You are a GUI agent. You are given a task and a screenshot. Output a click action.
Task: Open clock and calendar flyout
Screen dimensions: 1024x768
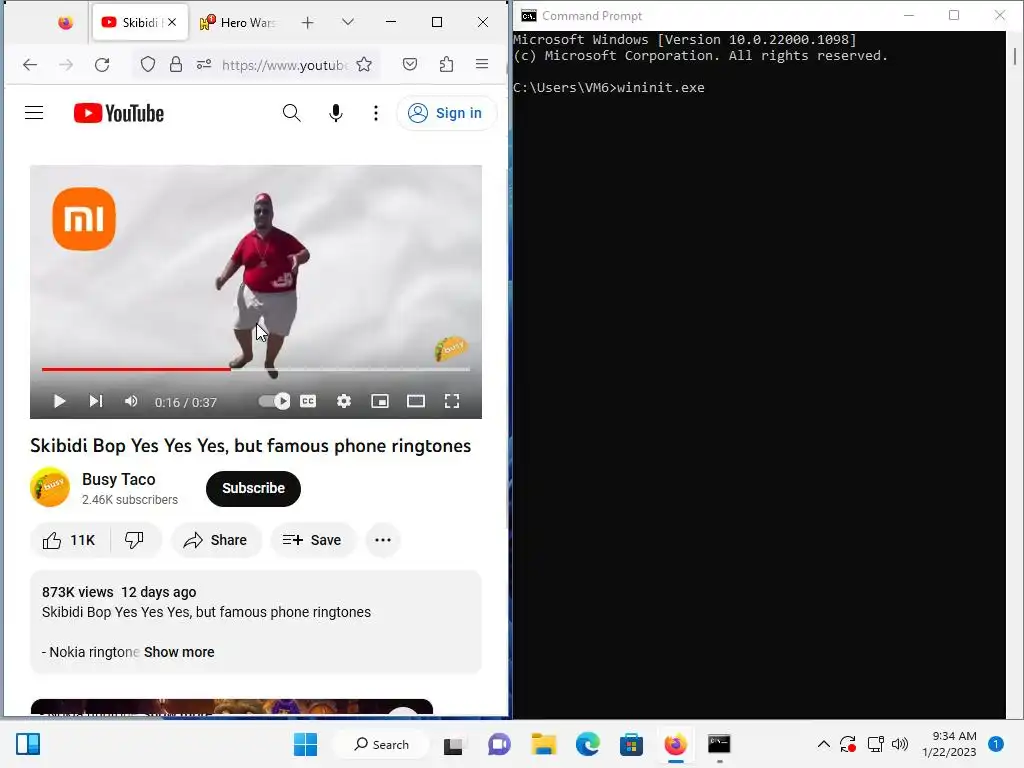(949, 744)
